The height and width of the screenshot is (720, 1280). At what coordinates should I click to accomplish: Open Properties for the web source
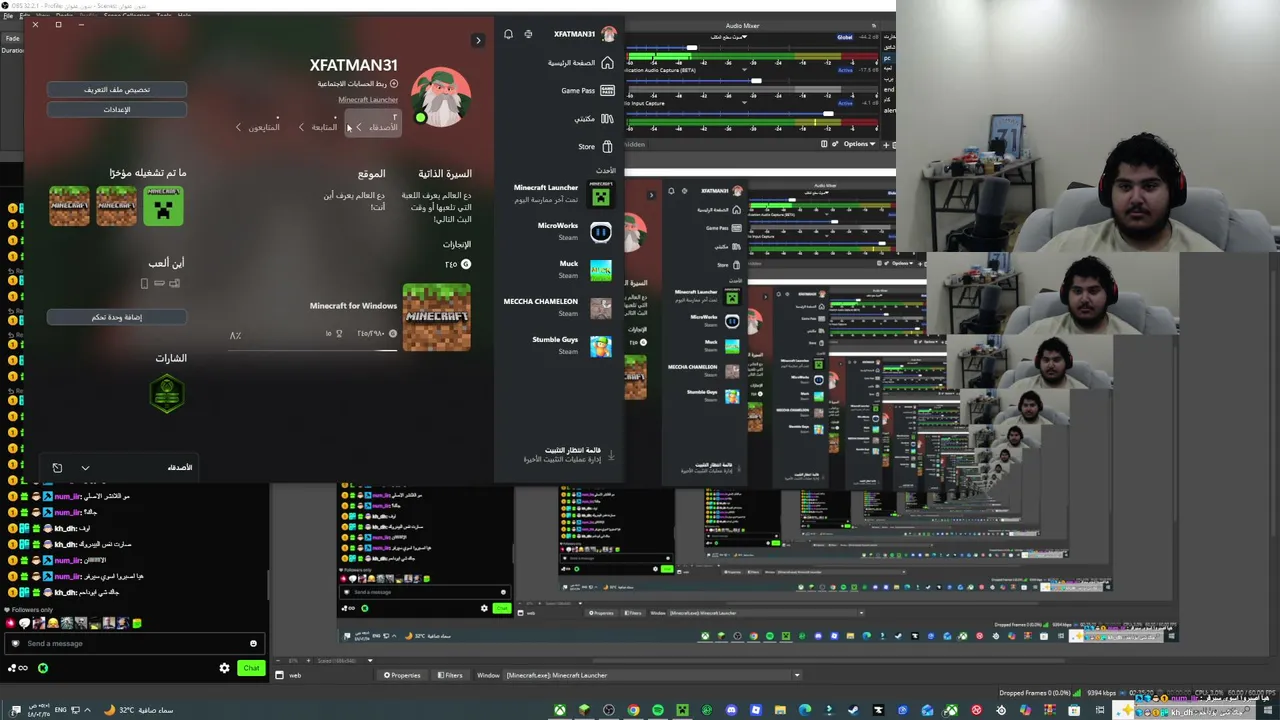tap(402, 675)
